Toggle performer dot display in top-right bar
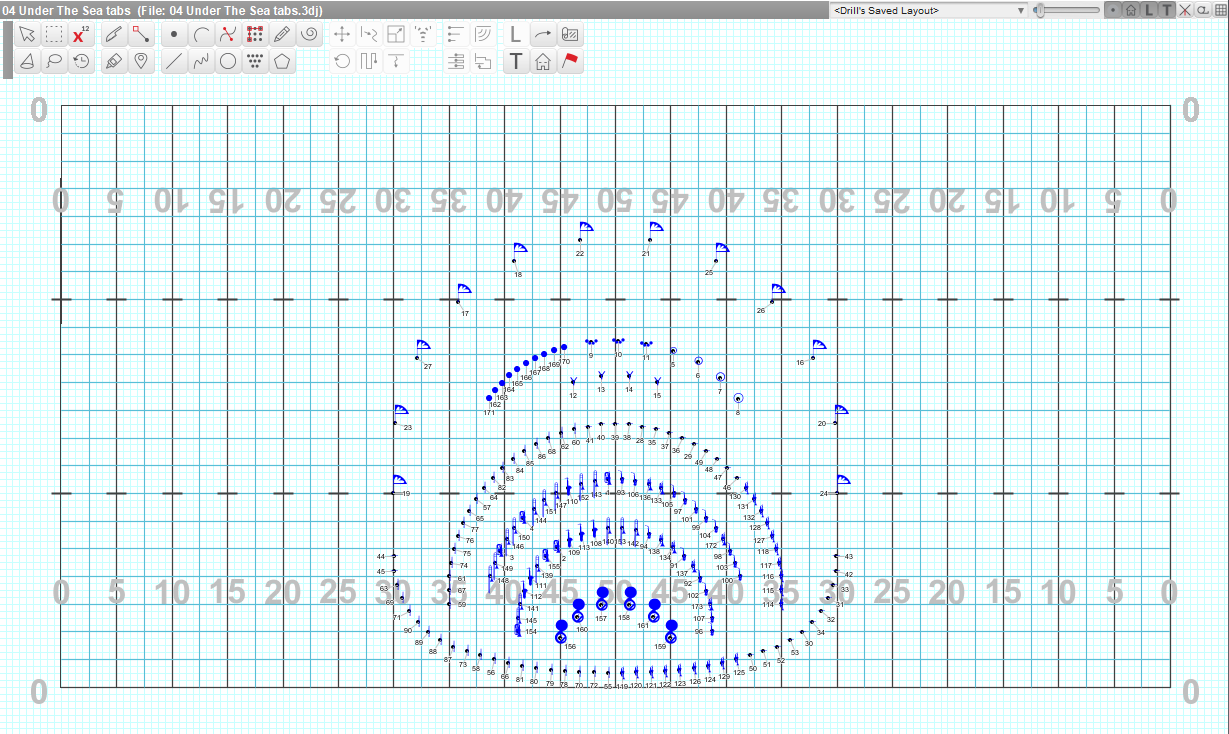This screenshot has height=734, width=1229. tap(1112, 10)
